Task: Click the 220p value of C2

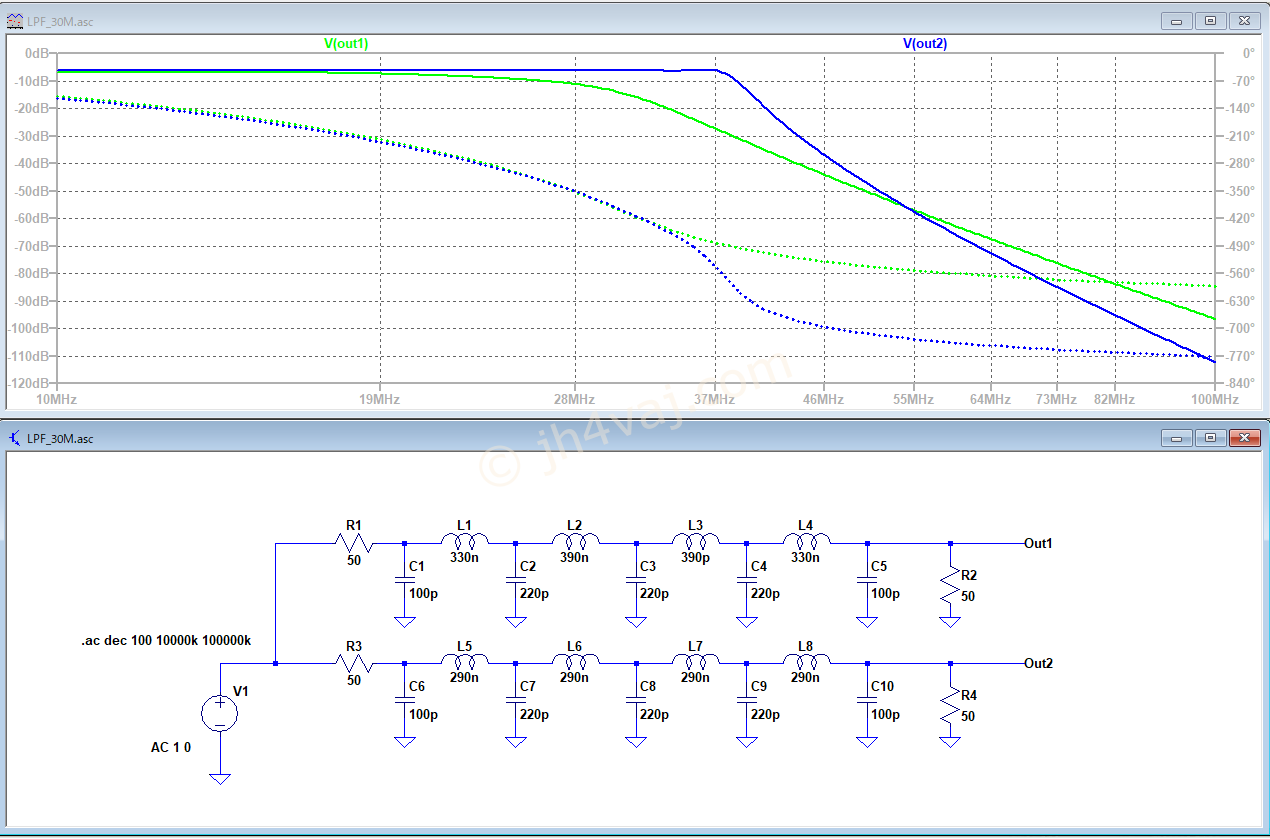Action: [x=535, y=593]
